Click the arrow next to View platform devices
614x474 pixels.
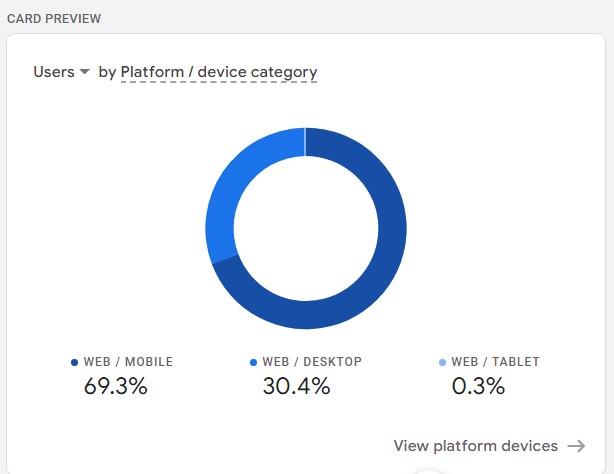pyautogui.click(x=576, y=446)
